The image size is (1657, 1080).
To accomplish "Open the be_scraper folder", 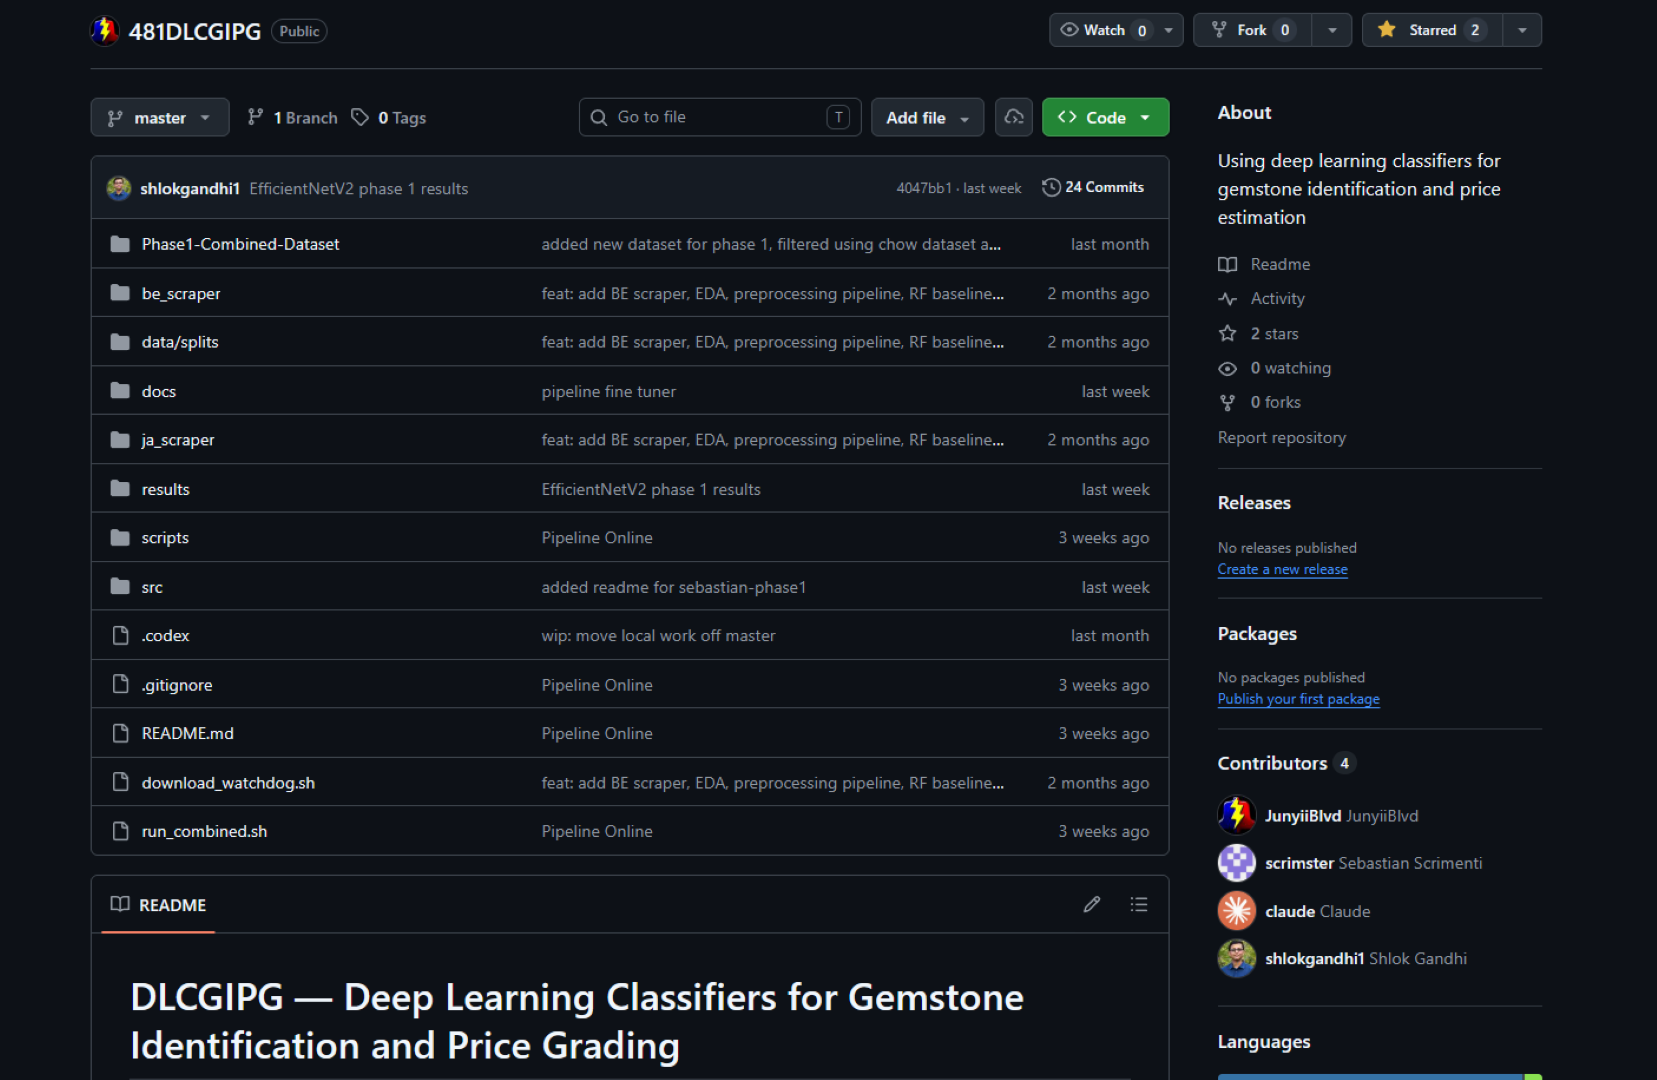I will pyautogui.click(x=181, y=293).
